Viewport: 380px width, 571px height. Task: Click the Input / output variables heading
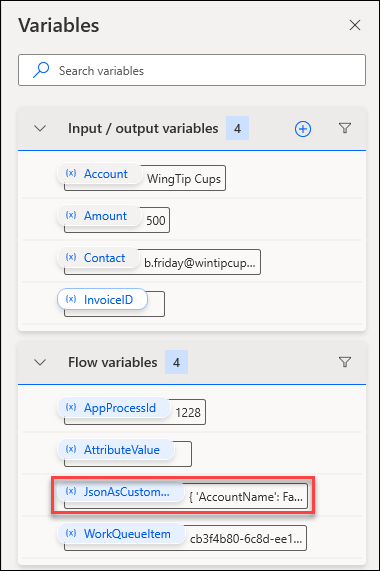(x=143, y=129)
